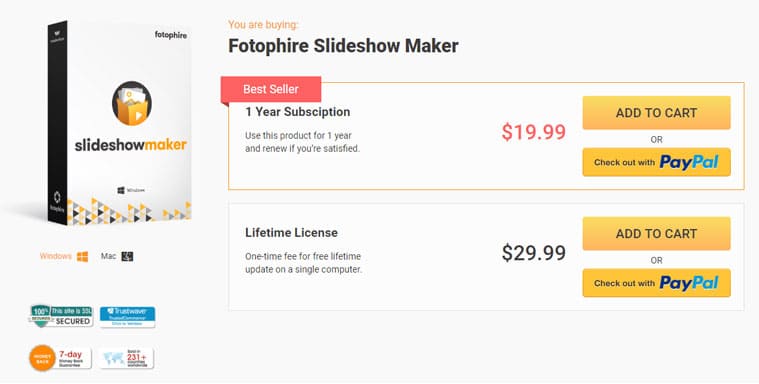
Task: Click the Best Seller ribbon tag
Action: 271,90
